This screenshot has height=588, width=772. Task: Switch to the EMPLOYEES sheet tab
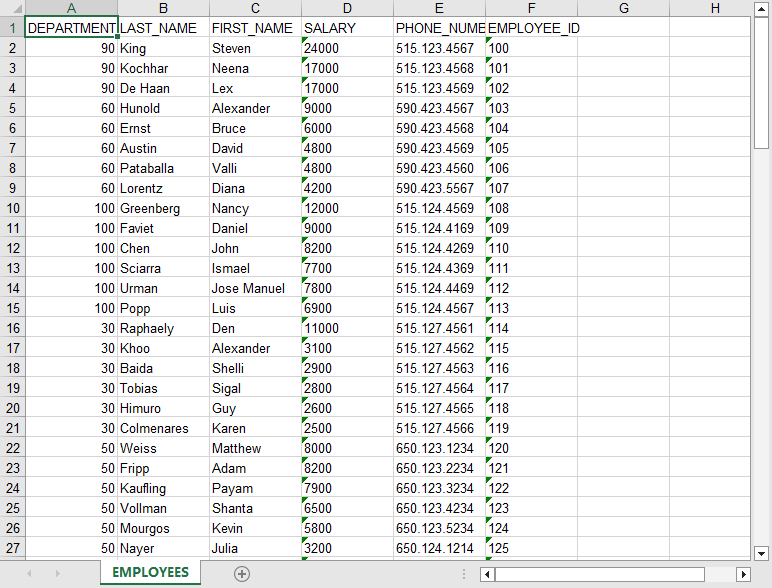150,573
